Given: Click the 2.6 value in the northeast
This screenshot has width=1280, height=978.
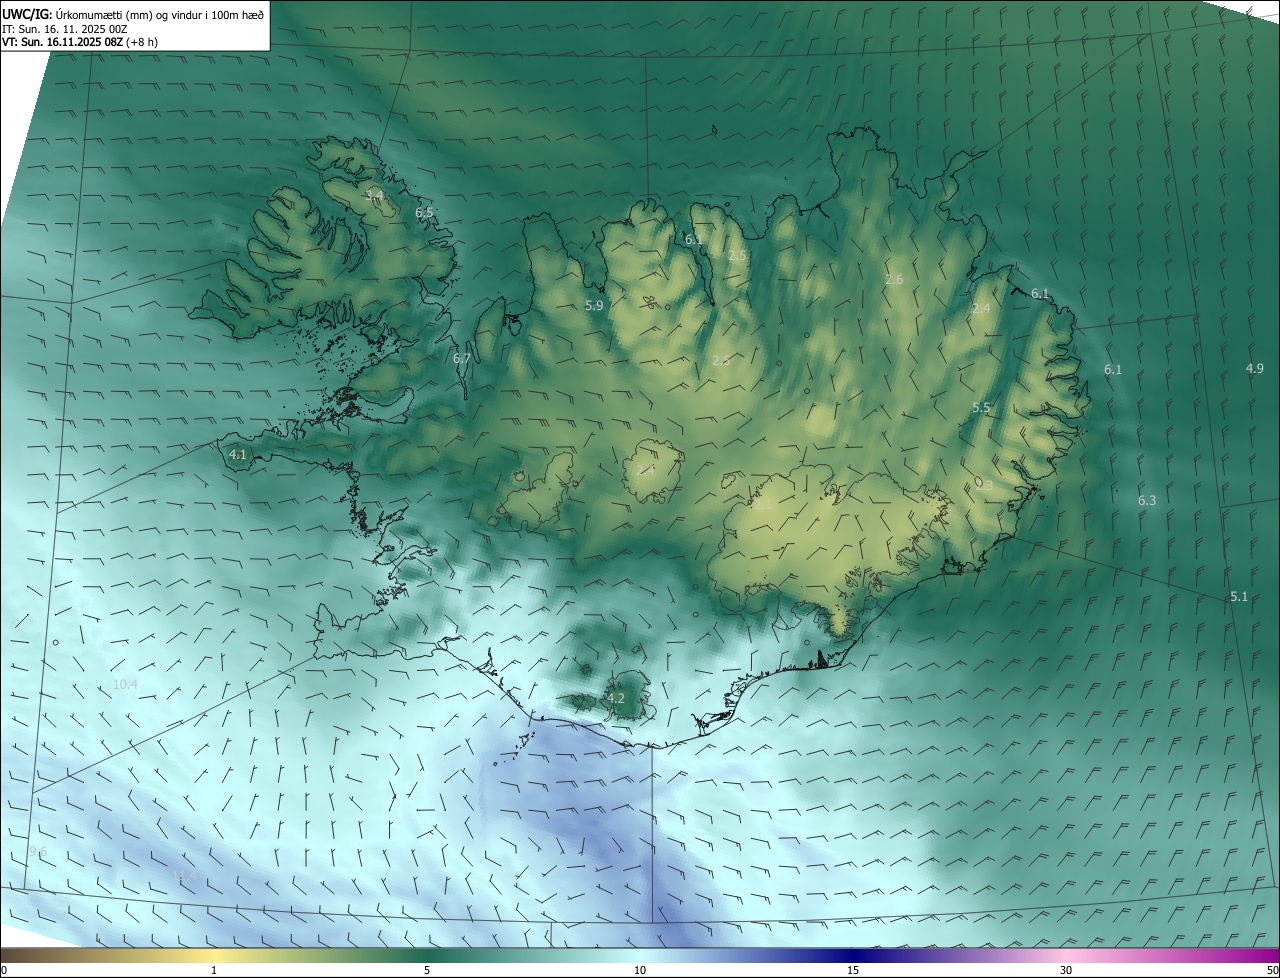Looking at the screenshot, I should (x=894, y=280).
